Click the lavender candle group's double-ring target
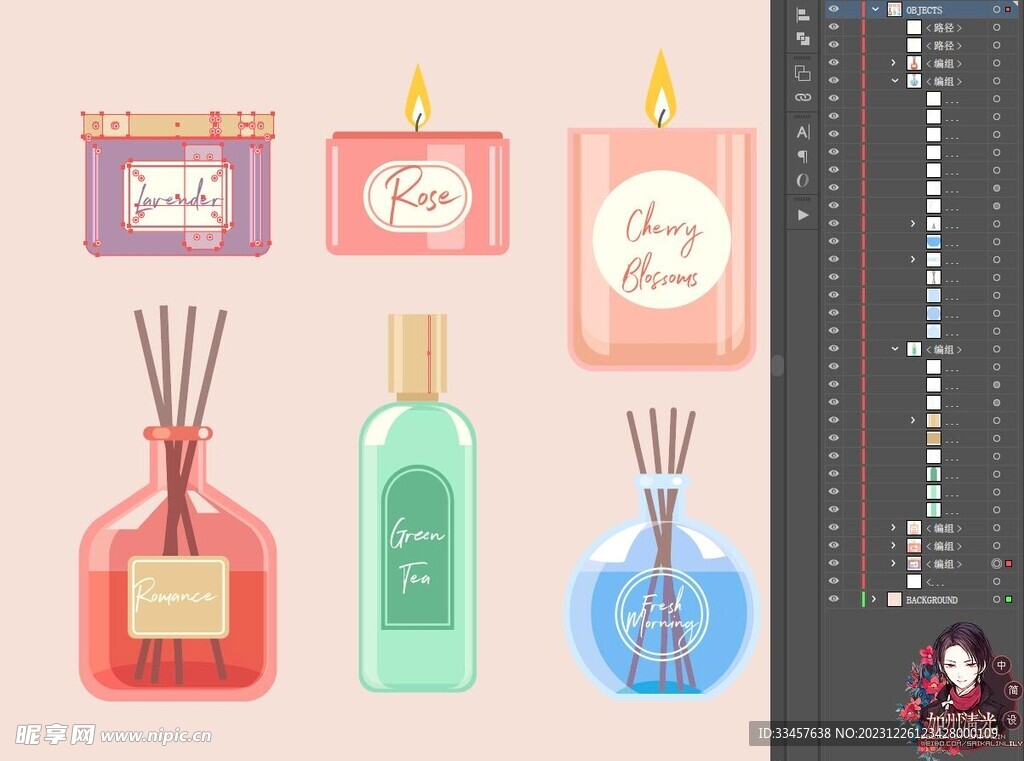The width and height of the screenshot is (1024, 761). click(x=997, y=563)
